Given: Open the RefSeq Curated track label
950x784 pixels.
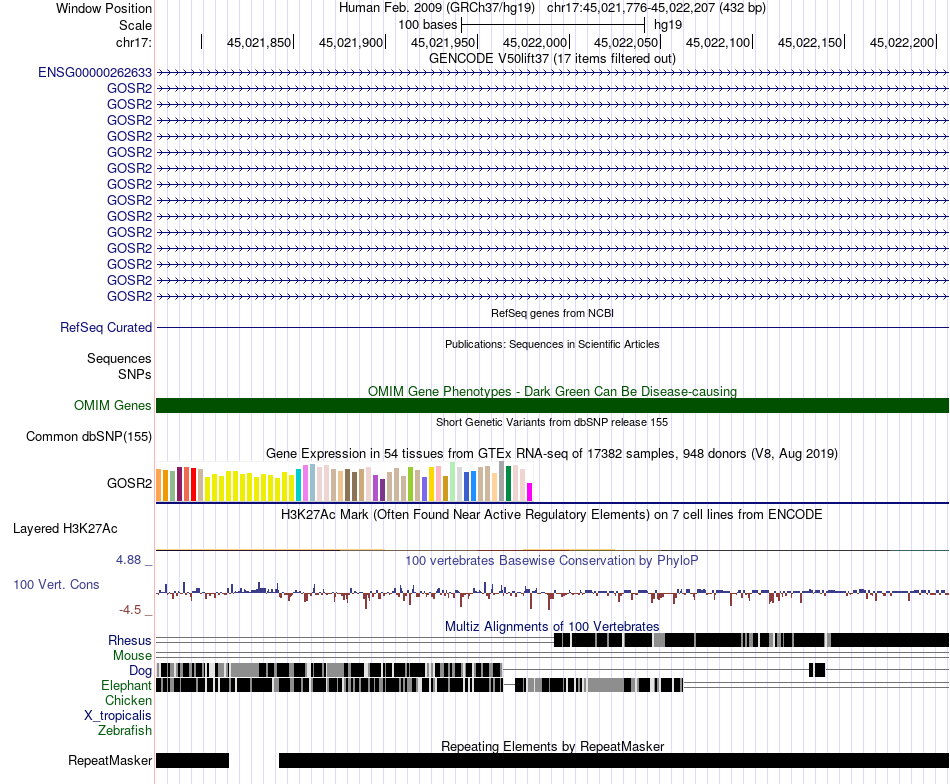Looking at the screenshot, I should tap(106, 328).
